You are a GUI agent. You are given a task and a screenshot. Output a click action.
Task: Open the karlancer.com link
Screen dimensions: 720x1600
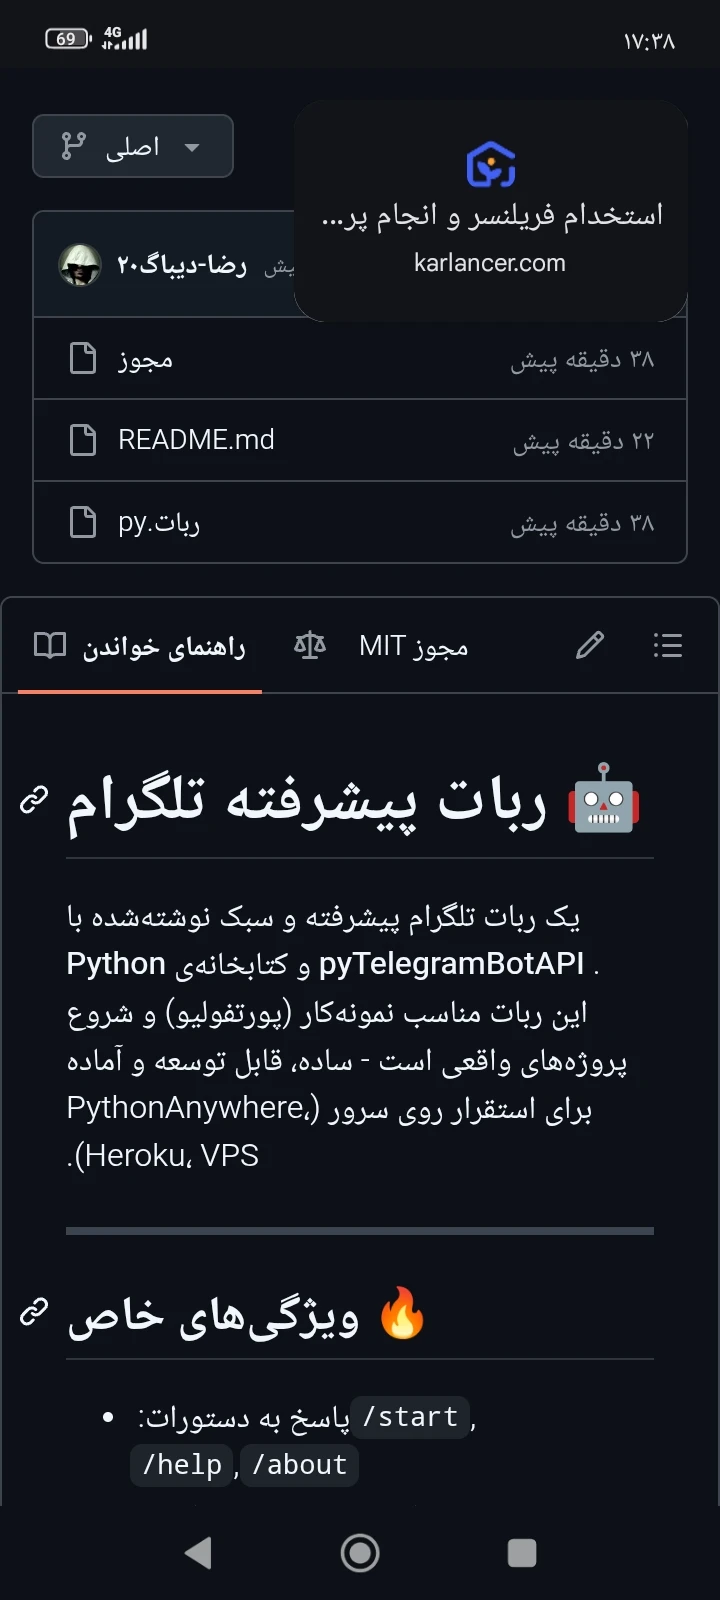pyautogui.click(x=490, y=263)
